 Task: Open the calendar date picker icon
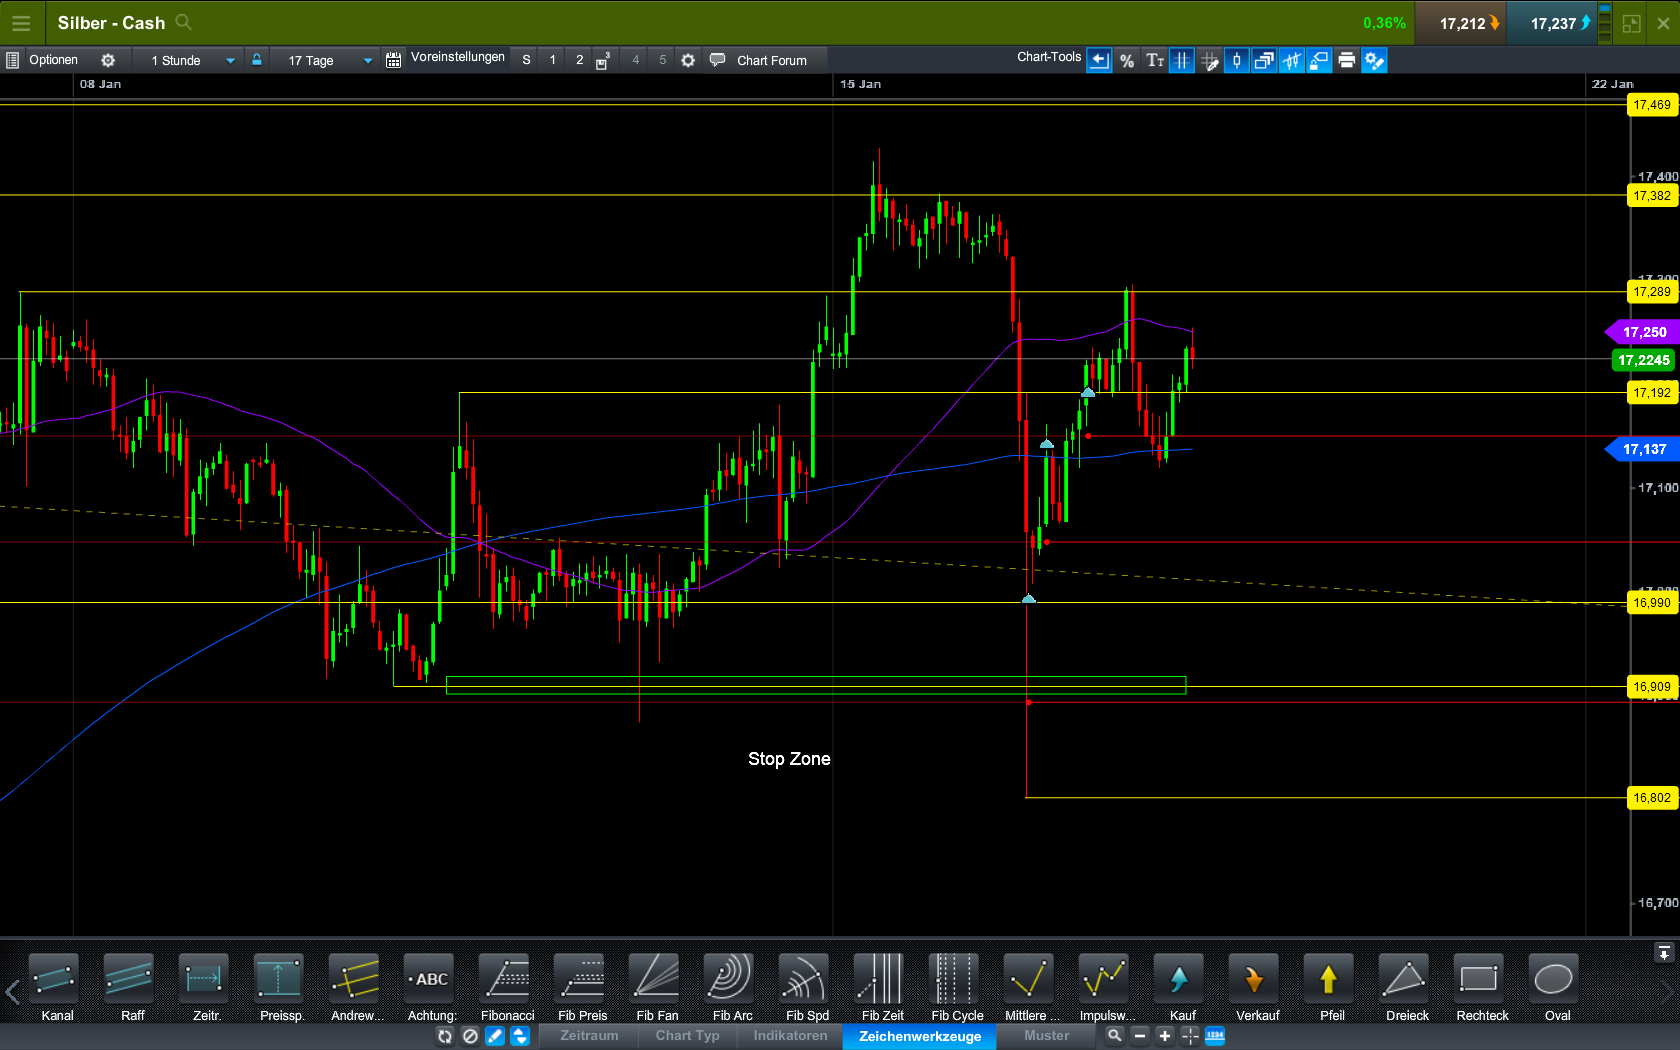pos(392,60)
